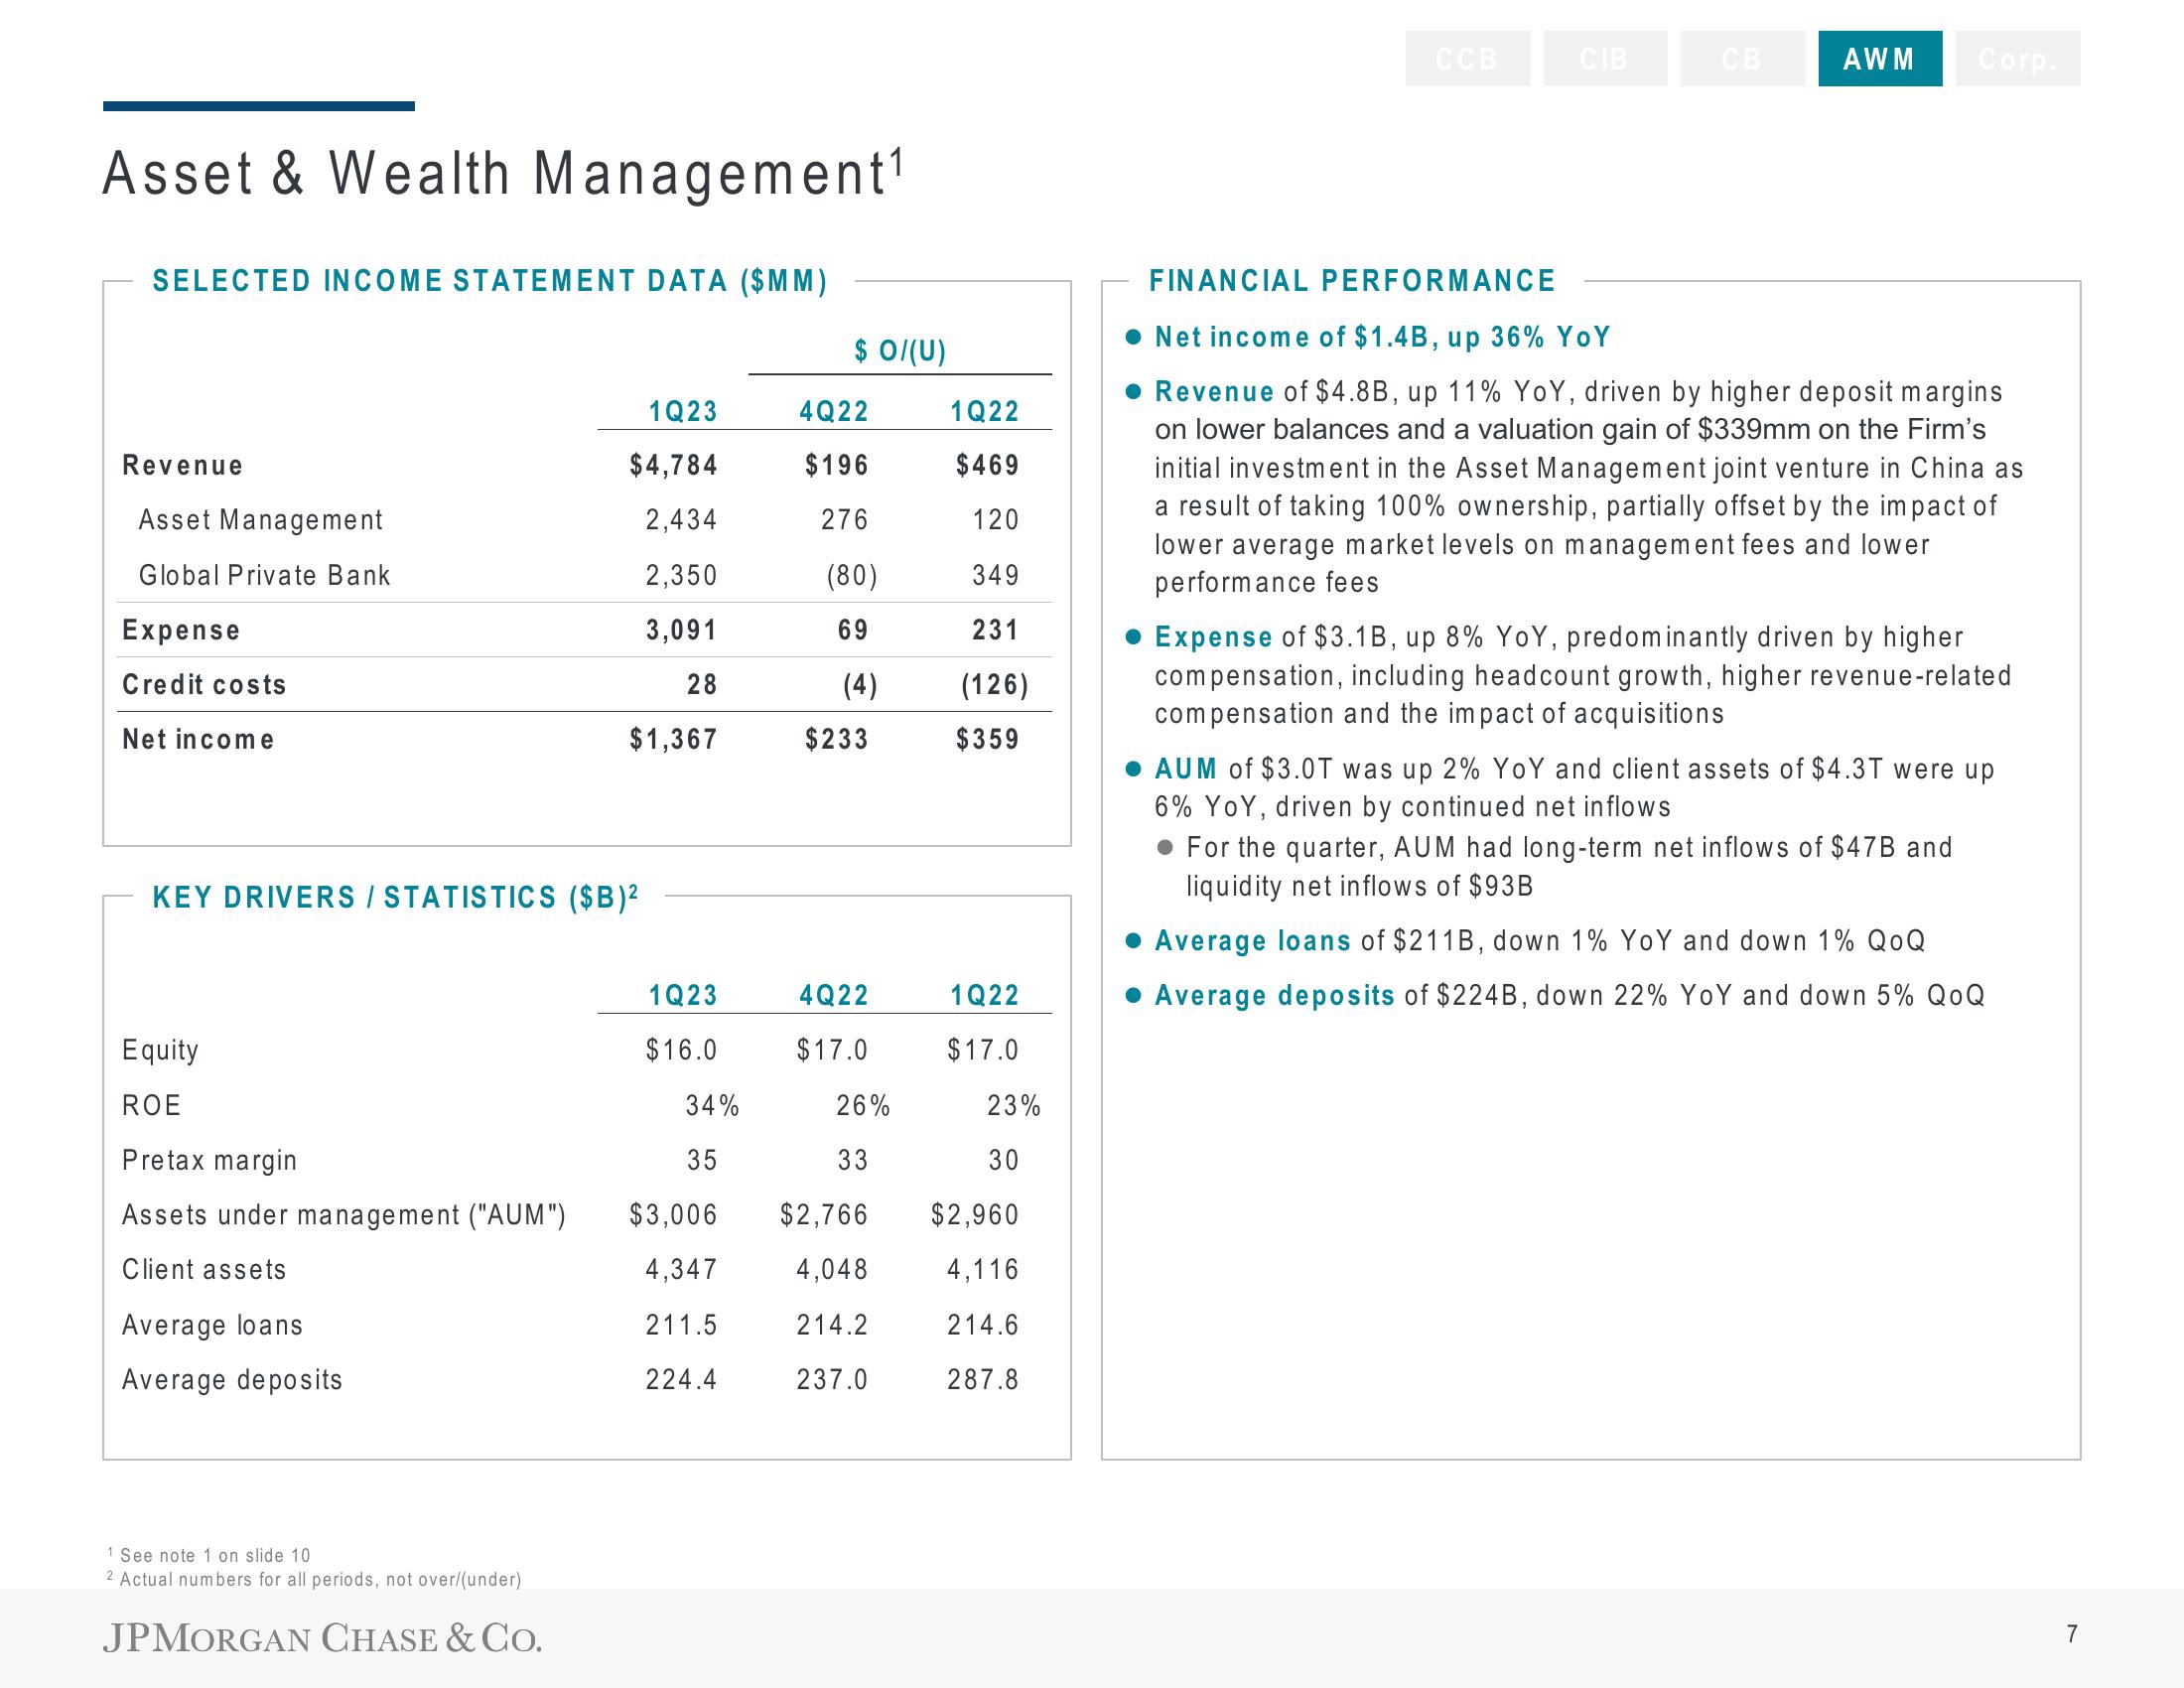The width and height of the screenshot is (2184, 1688).
Task: Click the bold Expense bullet keyword
Action: point(1213,637)
